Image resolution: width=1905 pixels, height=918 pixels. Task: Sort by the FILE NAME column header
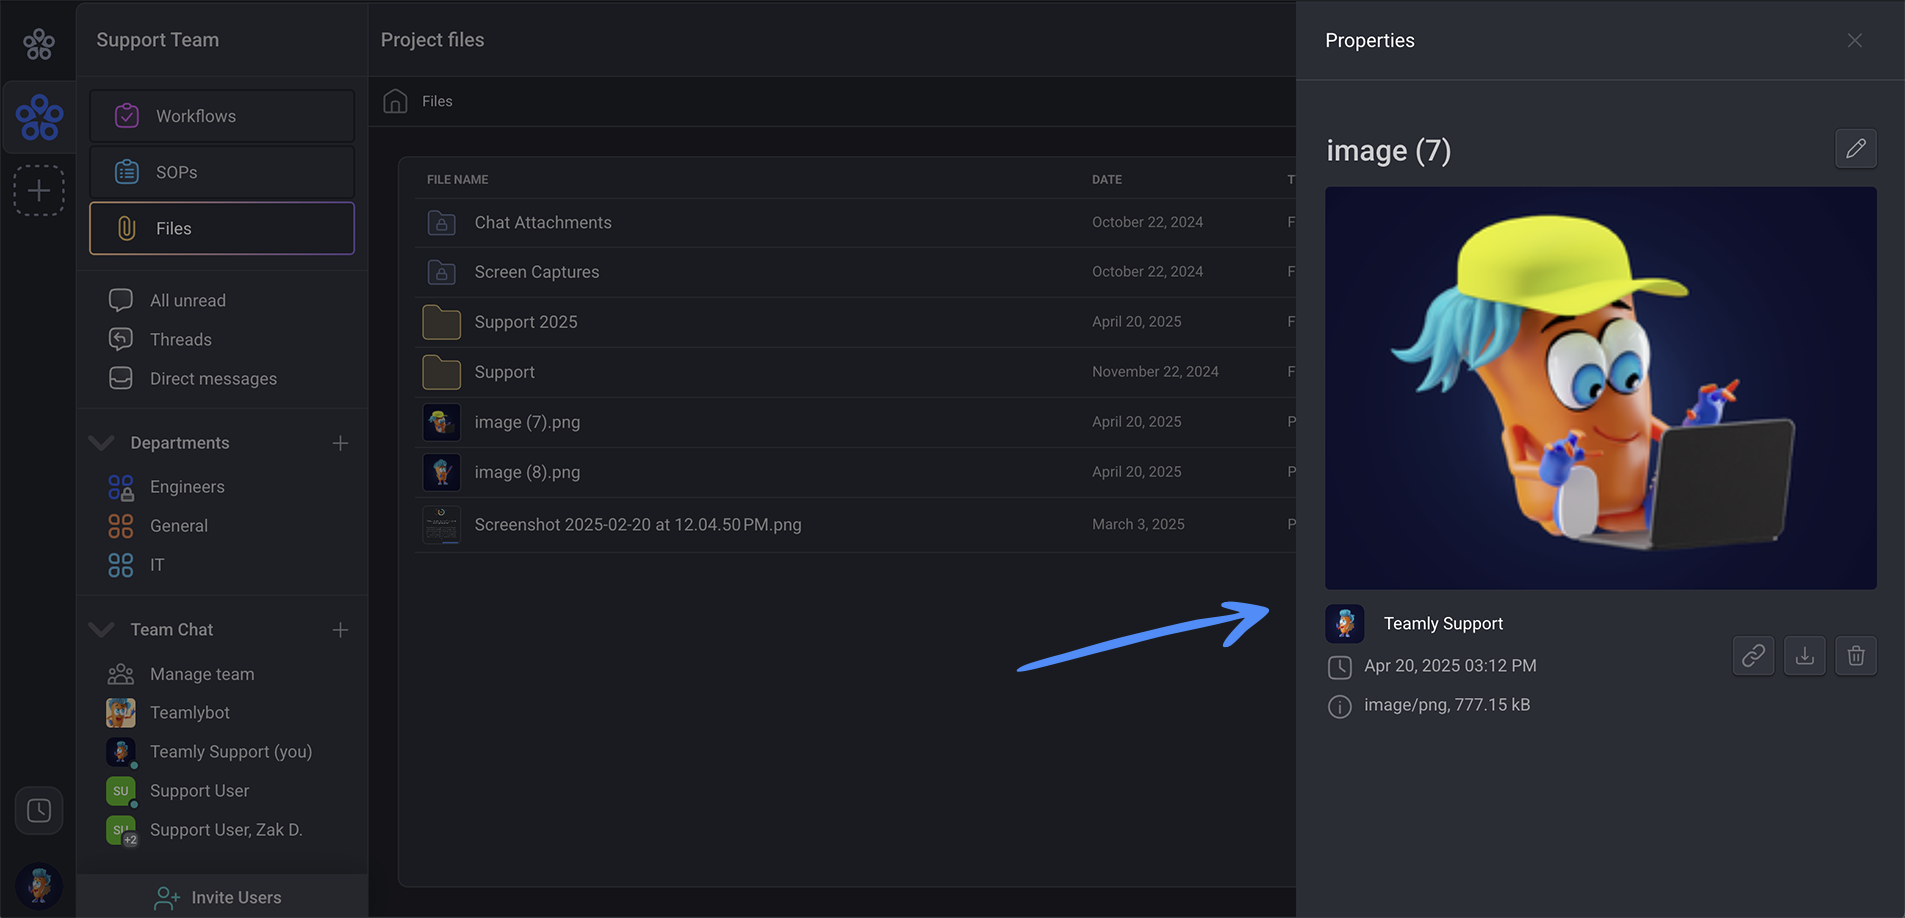458,180
